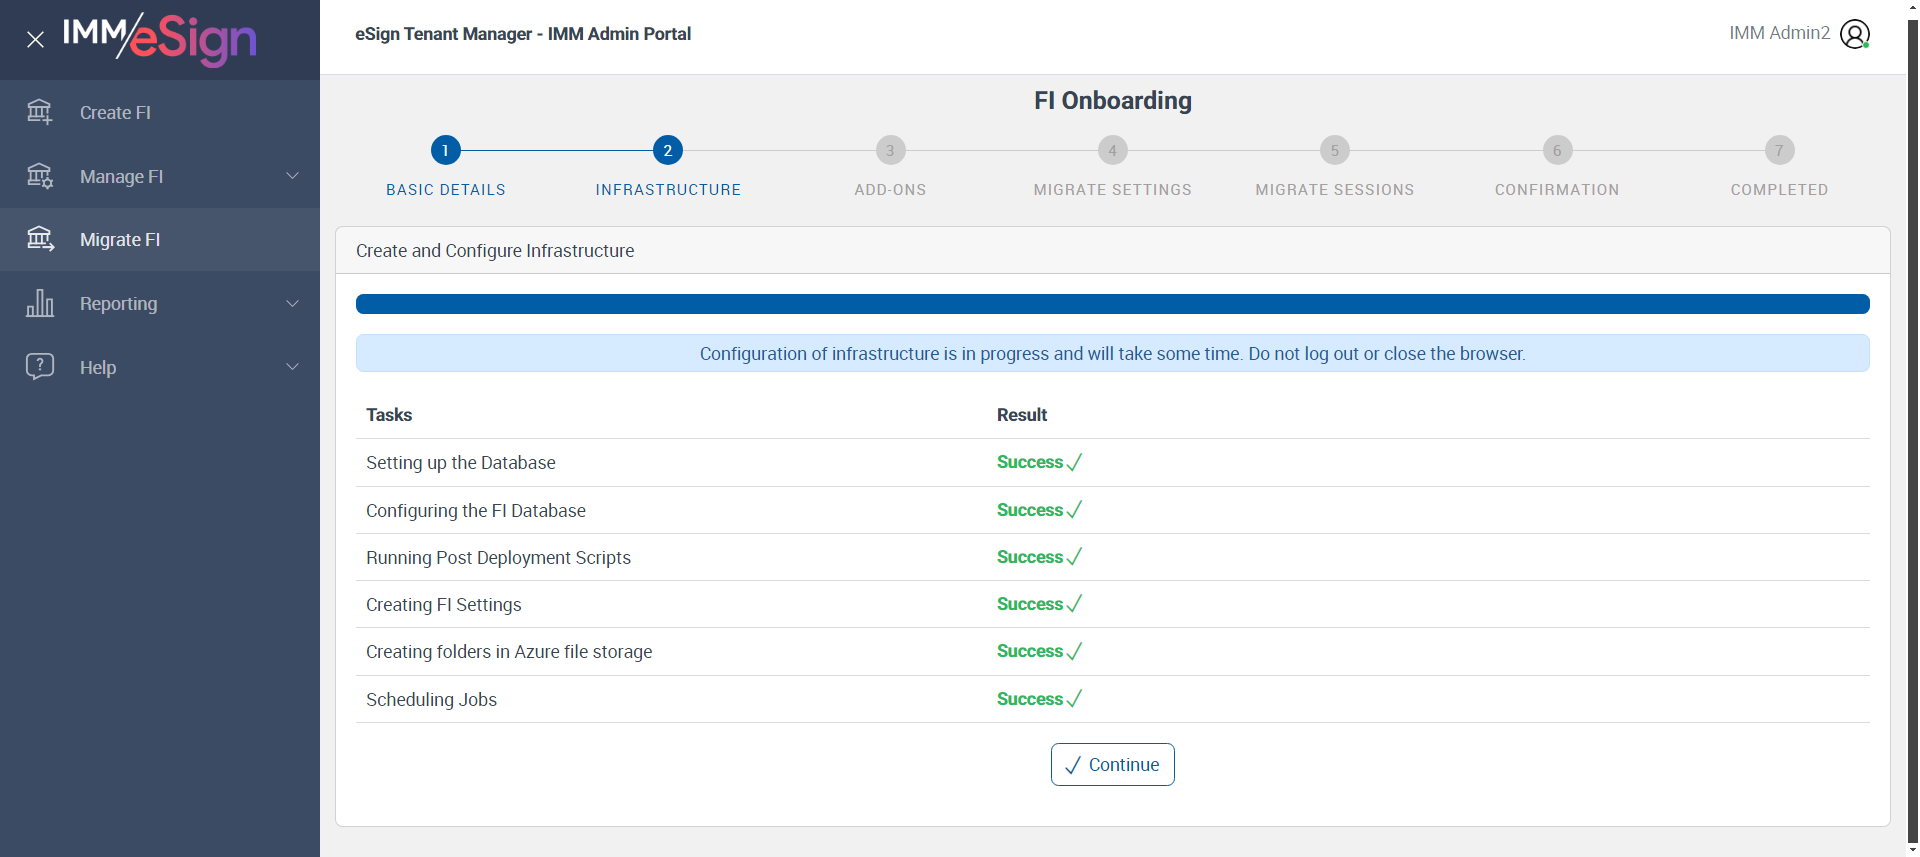Click step 7 Completed circle
The width and height of the screenshot is (1920, 857).
tap(1779, 150)
